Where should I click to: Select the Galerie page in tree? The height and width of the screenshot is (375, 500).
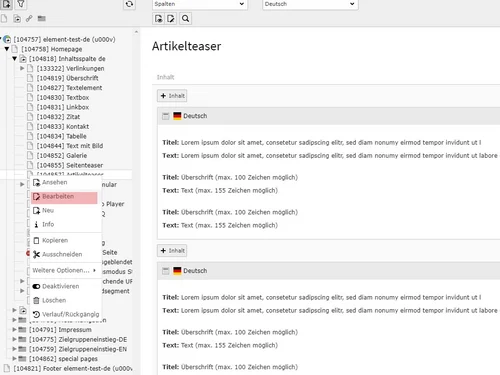(x=62, y=155)
